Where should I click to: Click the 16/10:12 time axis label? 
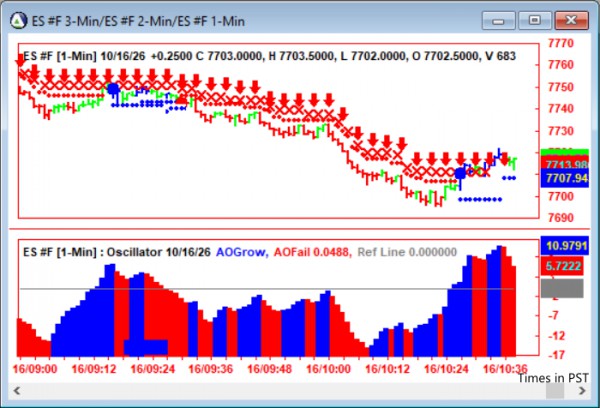(387, 369)
